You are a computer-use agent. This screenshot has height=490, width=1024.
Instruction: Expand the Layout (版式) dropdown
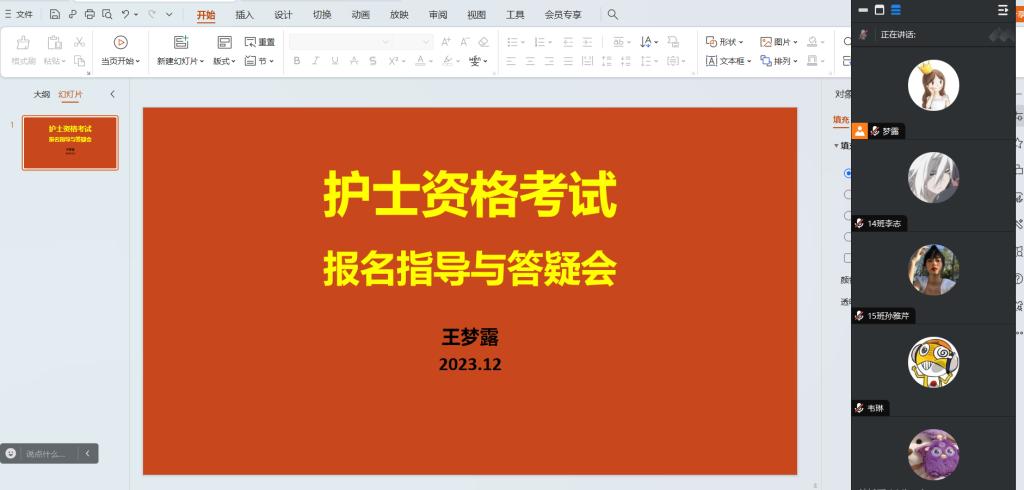223,61
